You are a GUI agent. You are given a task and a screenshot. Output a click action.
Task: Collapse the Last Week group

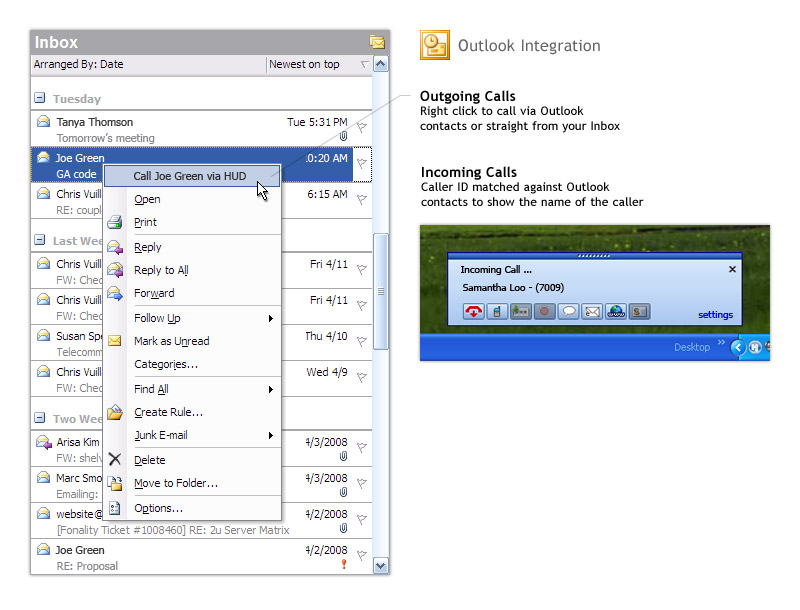pos(40,241)
